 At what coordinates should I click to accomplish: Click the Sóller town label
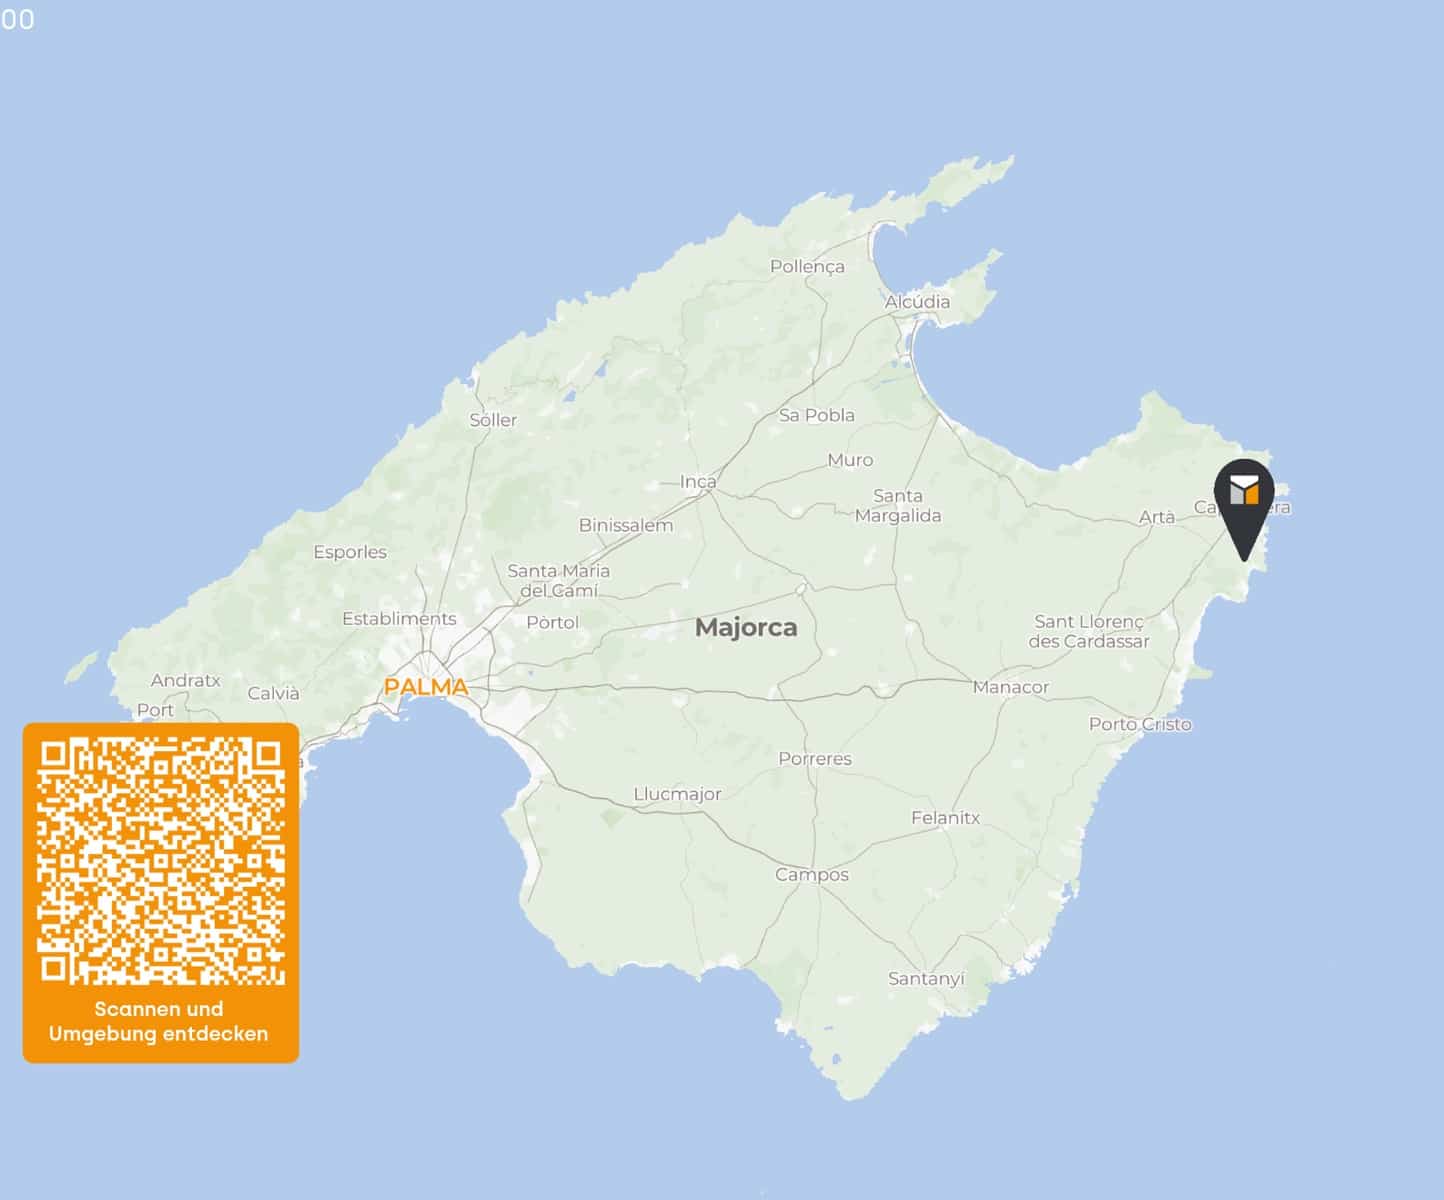[x=493, y=420]
